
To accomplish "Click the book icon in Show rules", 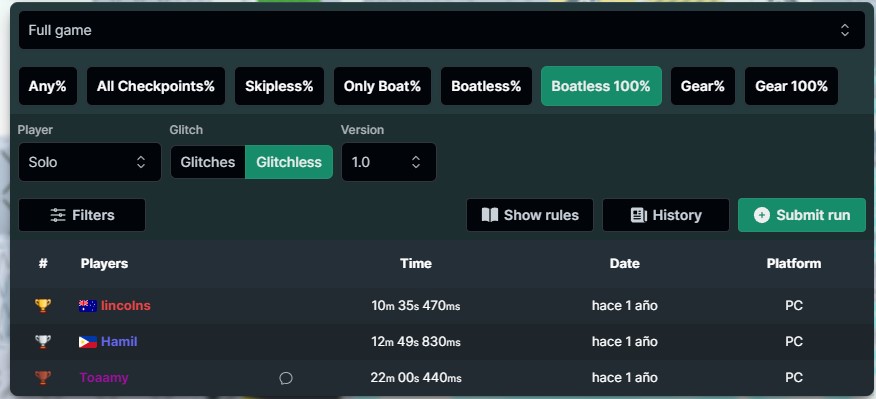I will point(489,215).
